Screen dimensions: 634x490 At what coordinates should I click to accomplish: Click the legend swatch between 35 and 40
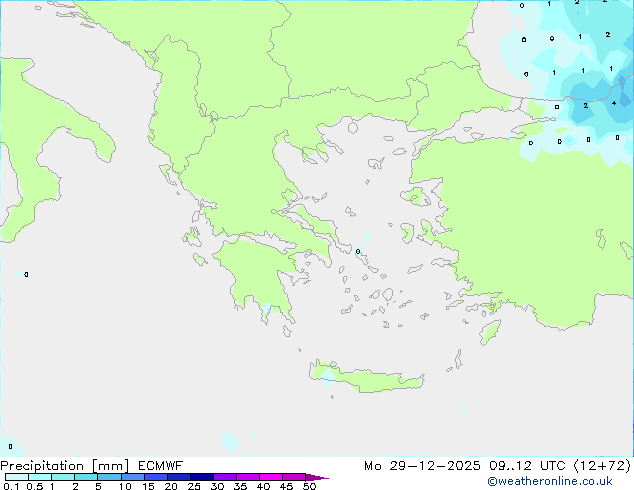[x=248, y=477]
